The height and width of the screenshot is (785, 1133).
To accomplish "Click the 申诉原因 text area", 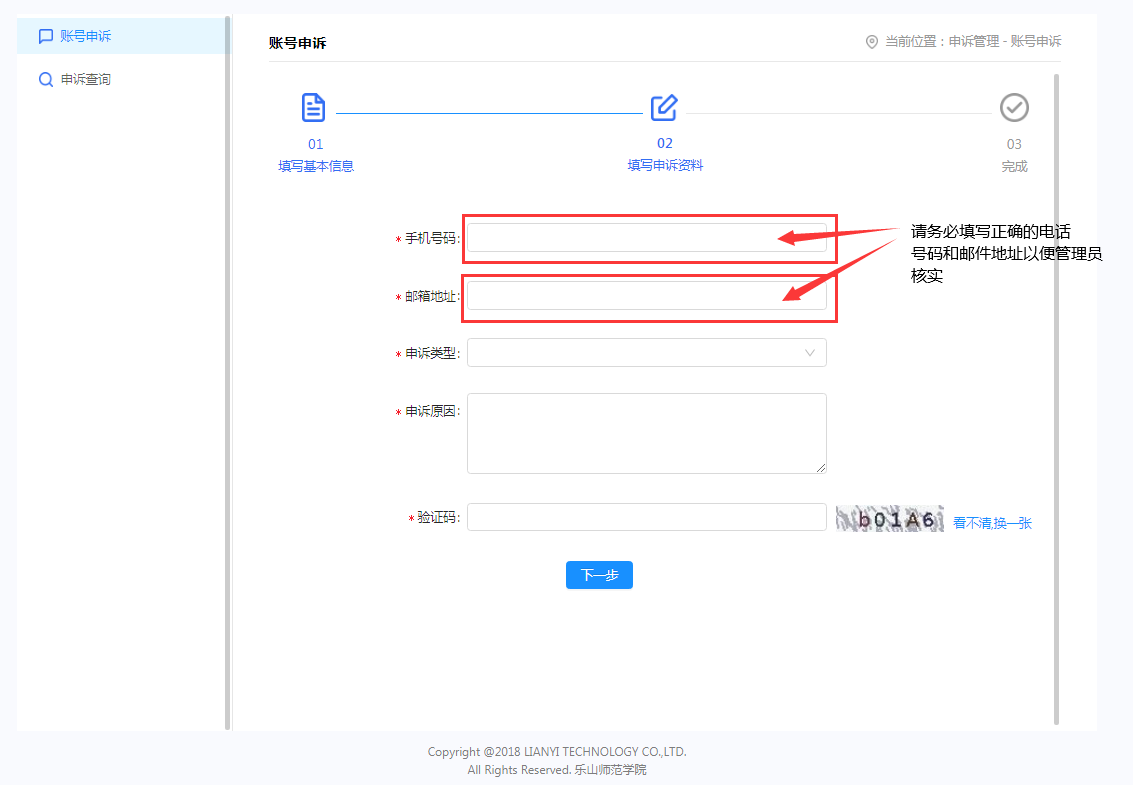I will [x=647, y=434].
